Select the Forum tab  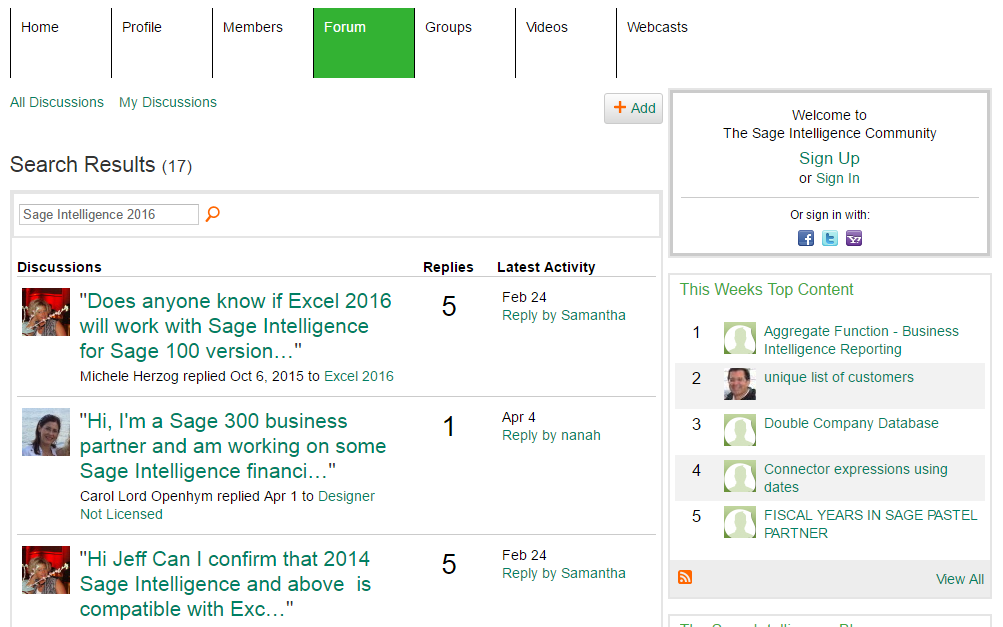[x=364, y=43]
